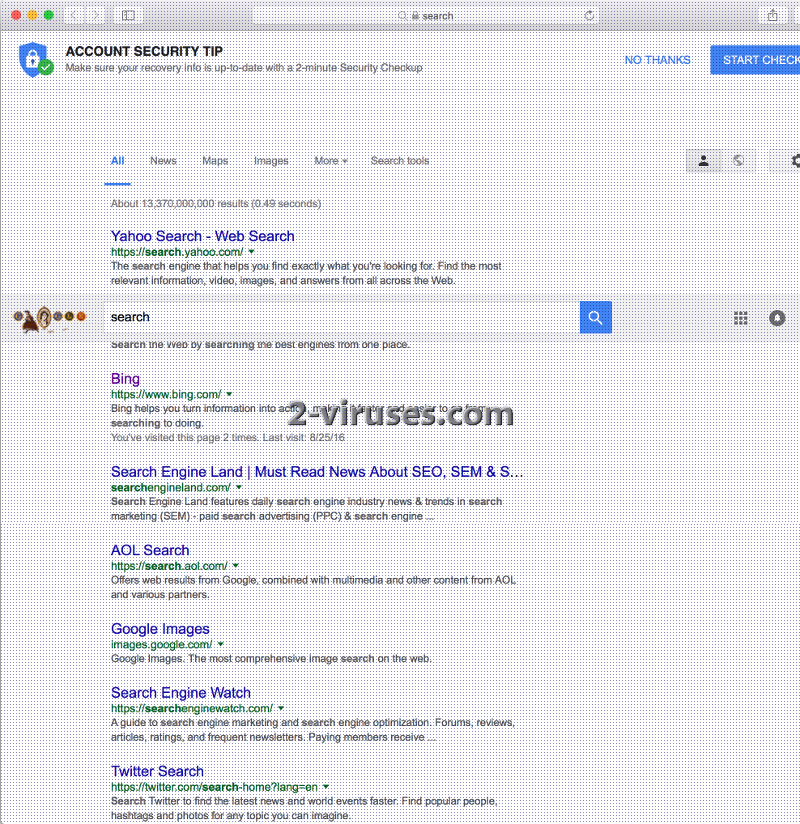Image resolution: width=800 pixels, height=824 pixels.
Task: Click the search query input field
Action: coord(344,317)
